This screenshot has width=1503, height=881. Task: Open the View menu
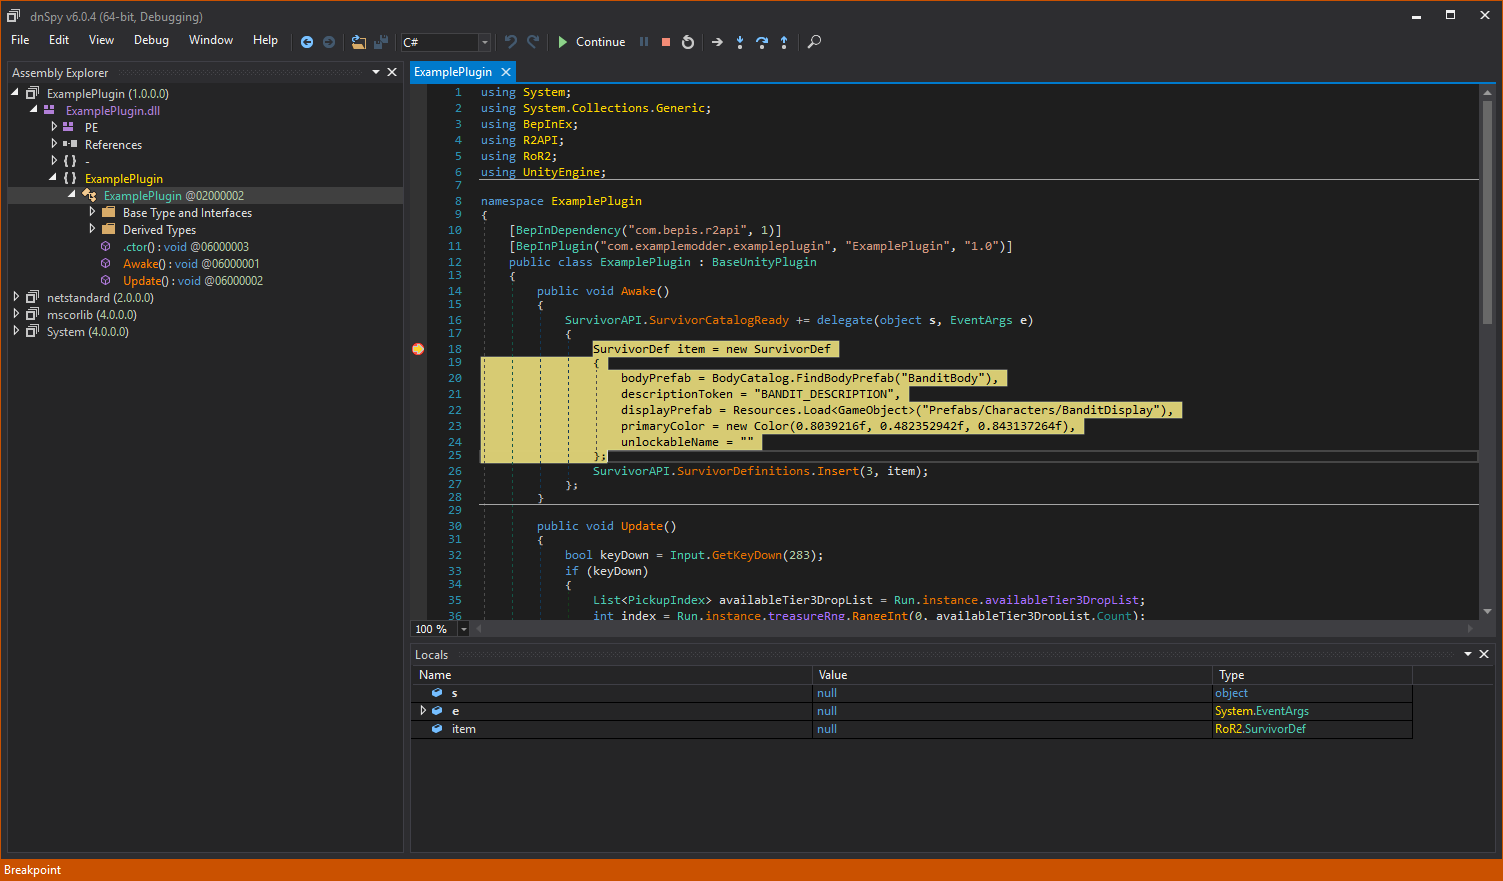pyautogui.click(x=101, y=40)
